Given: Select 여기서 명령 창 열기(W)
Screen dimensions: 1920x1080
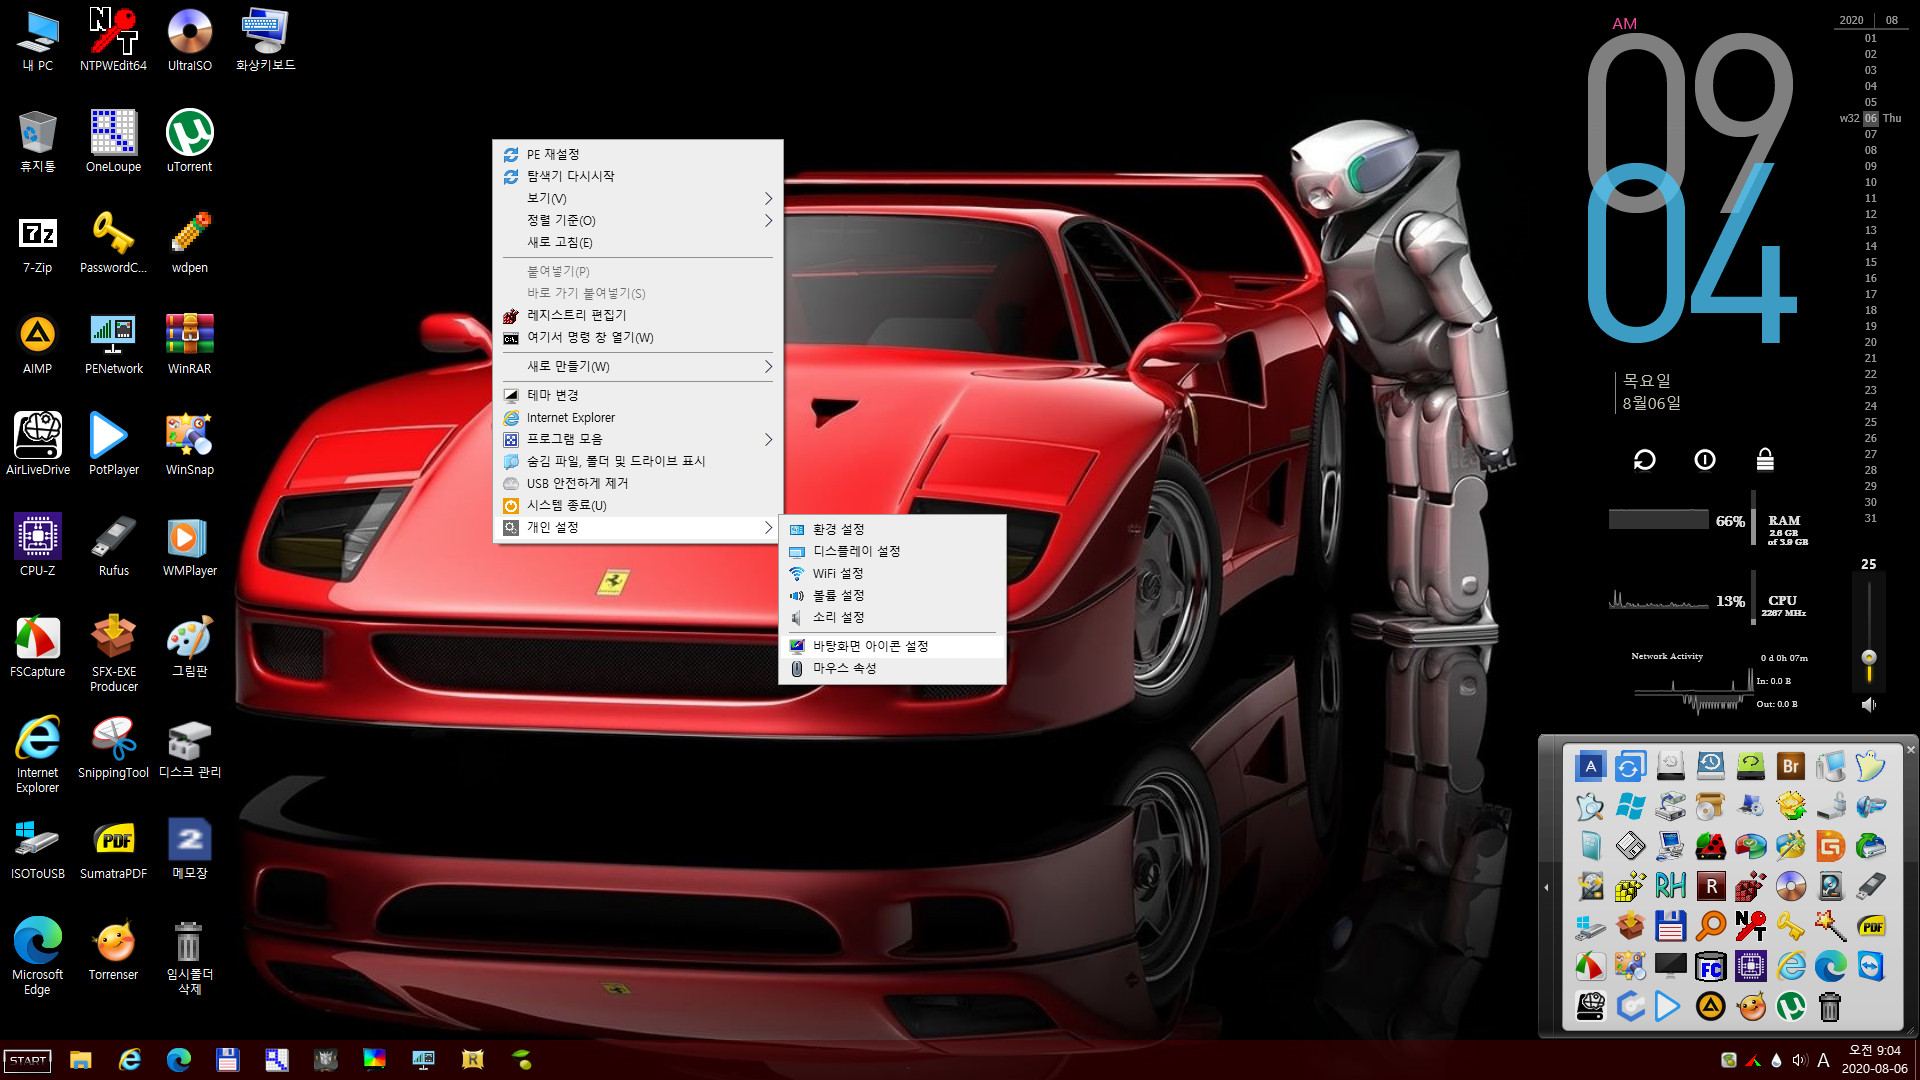Looking at the screenshot, I should pyautogui.click(x=637, y=337).
